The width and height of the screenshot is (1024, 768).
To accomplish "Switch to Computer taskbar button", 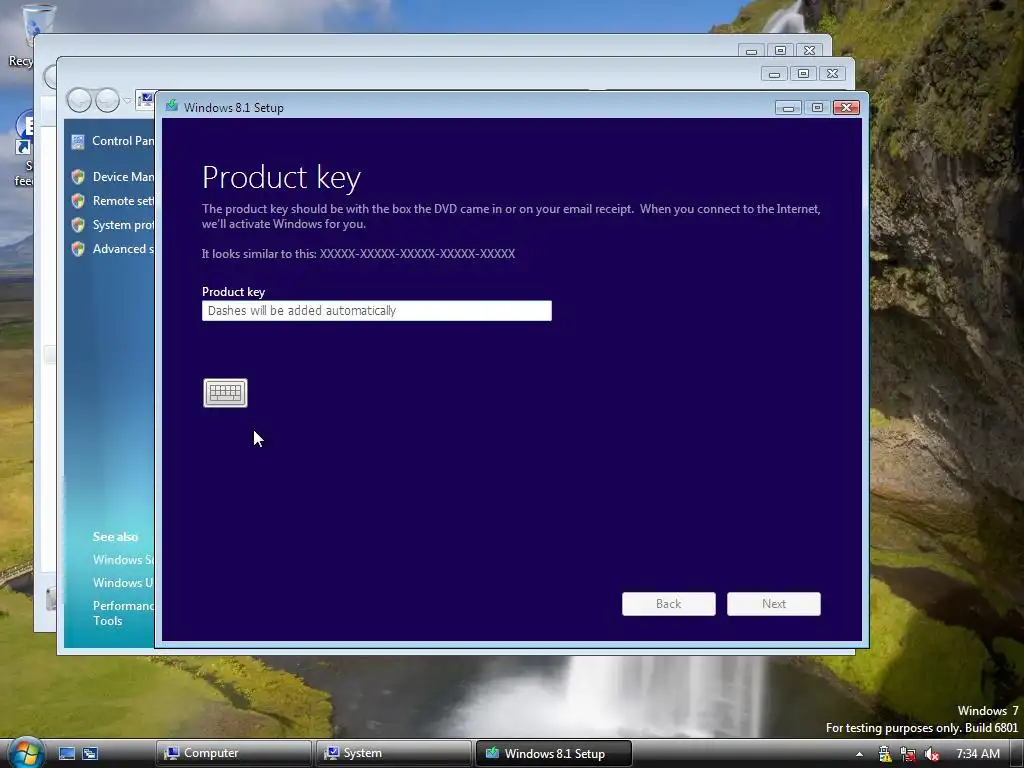I will click(234, 754).
